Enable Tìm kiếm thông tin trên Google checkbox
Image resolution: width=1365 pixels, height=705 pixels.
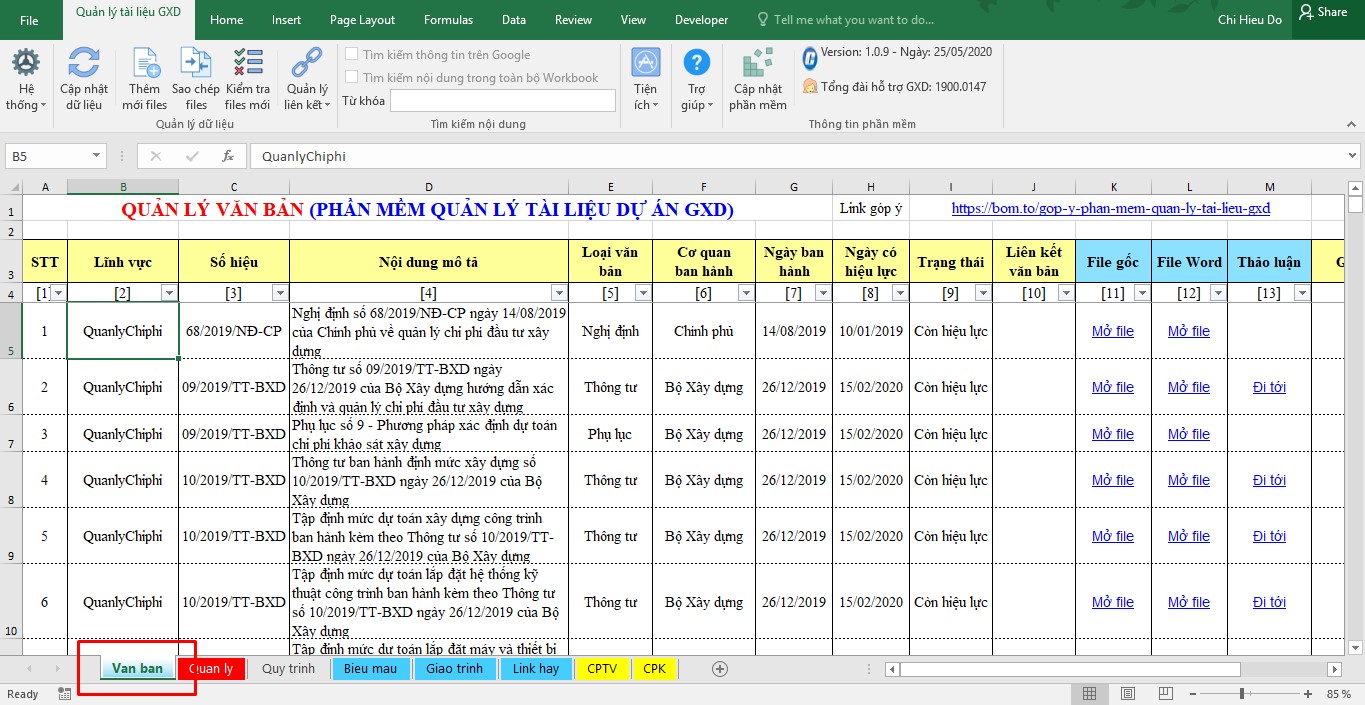point(351,55)
